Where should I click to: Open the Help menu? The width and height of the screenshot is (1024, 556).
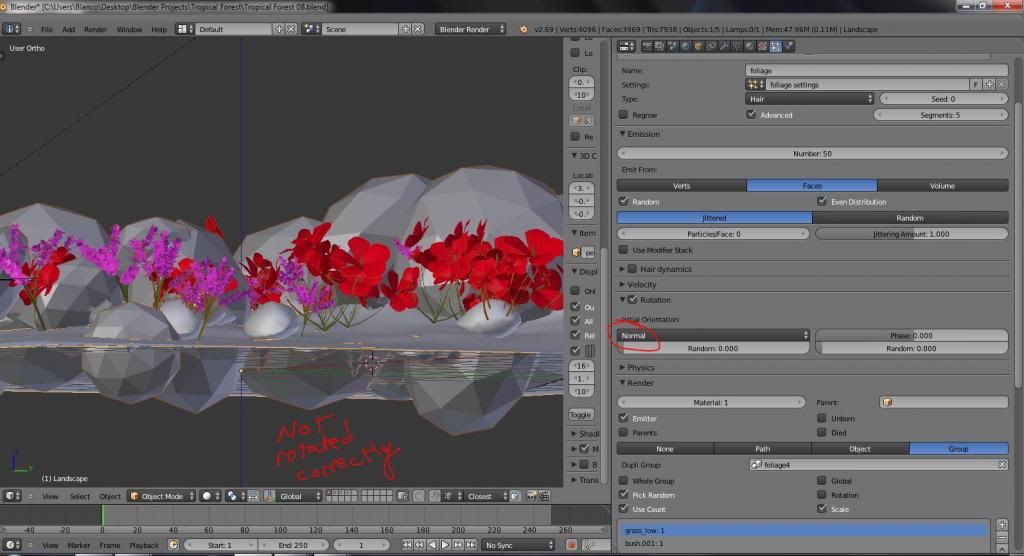pos(159,29)
